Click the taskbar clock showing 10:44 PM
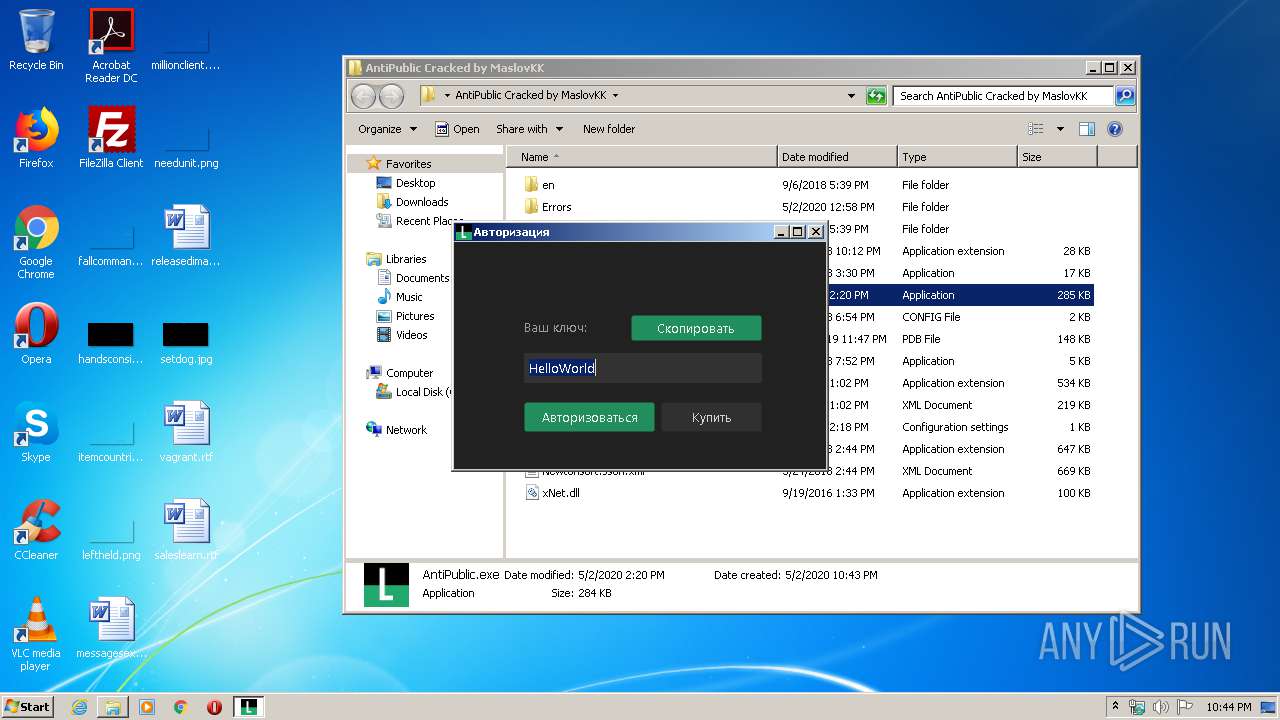1280x720 pixels. [1228, 707]
